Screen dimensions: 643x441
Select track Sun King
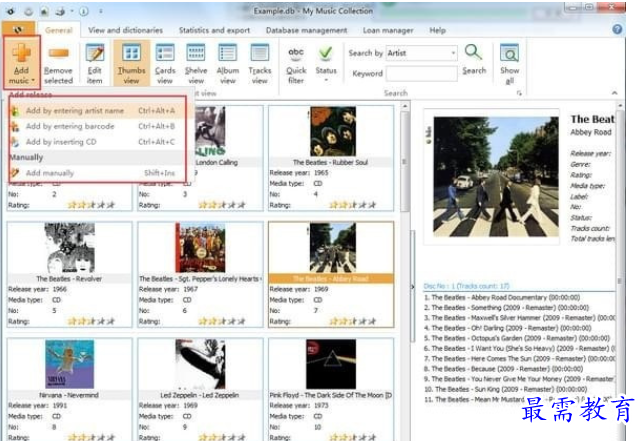[506, 389]
